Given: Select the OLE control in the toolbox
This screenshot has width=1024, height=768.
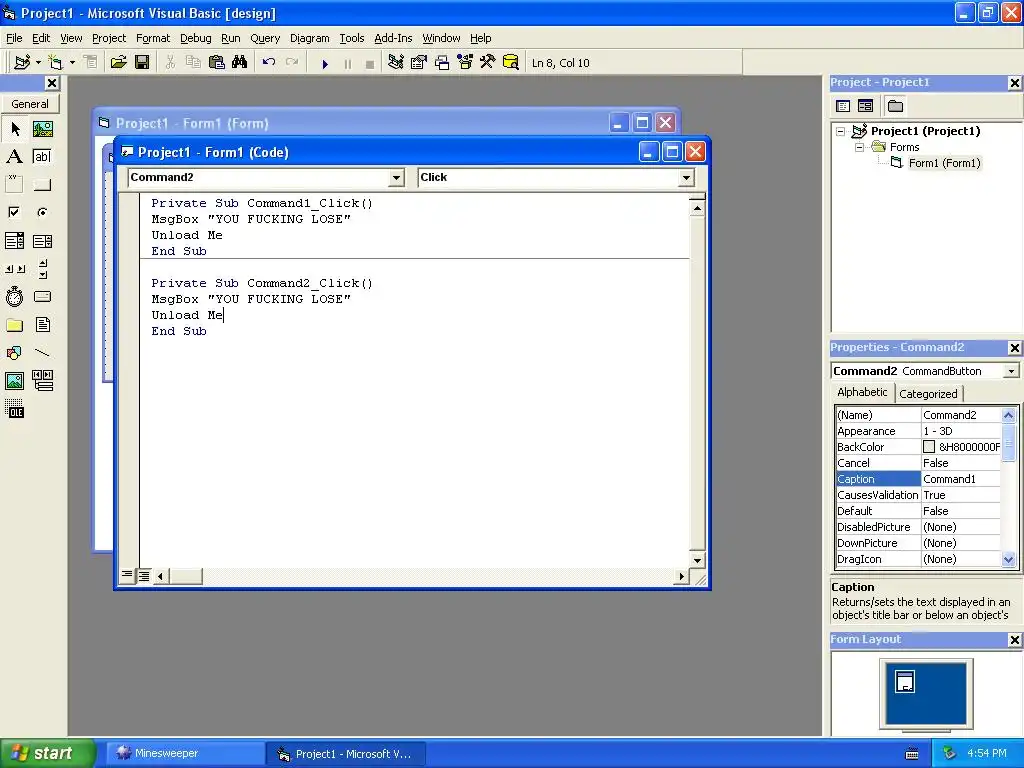Looking at the screenshot, I should 14,409.
